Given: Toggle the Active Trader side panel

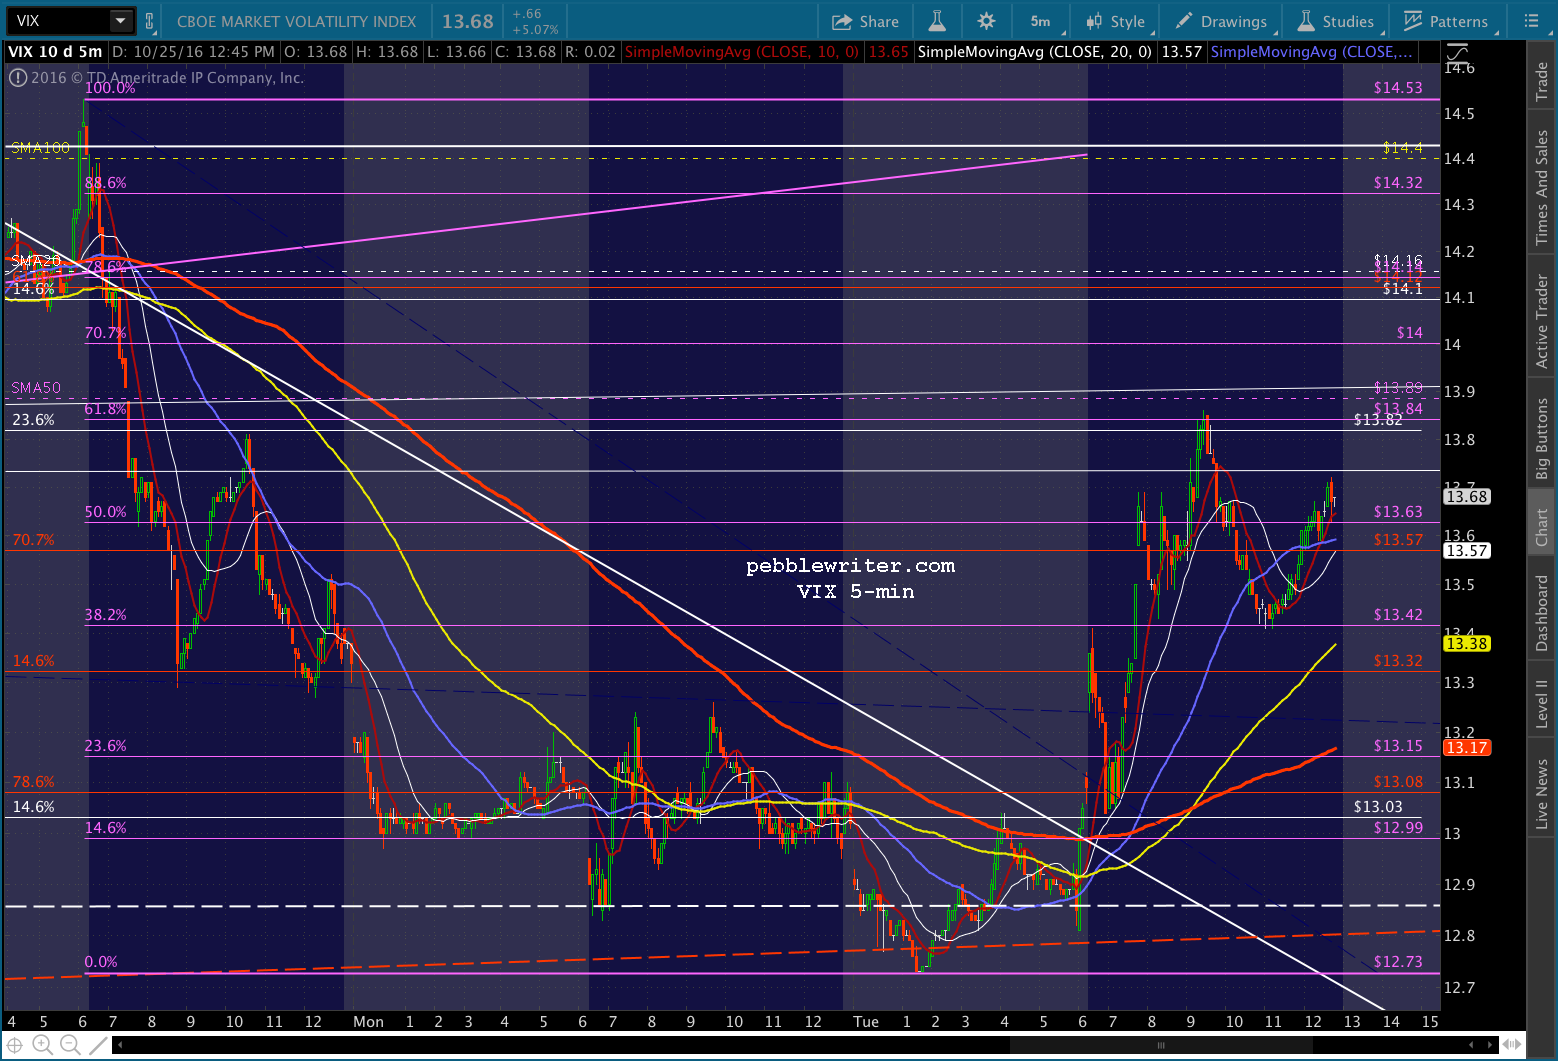Looking at the screenshot, I should (x=1542, y=322).
